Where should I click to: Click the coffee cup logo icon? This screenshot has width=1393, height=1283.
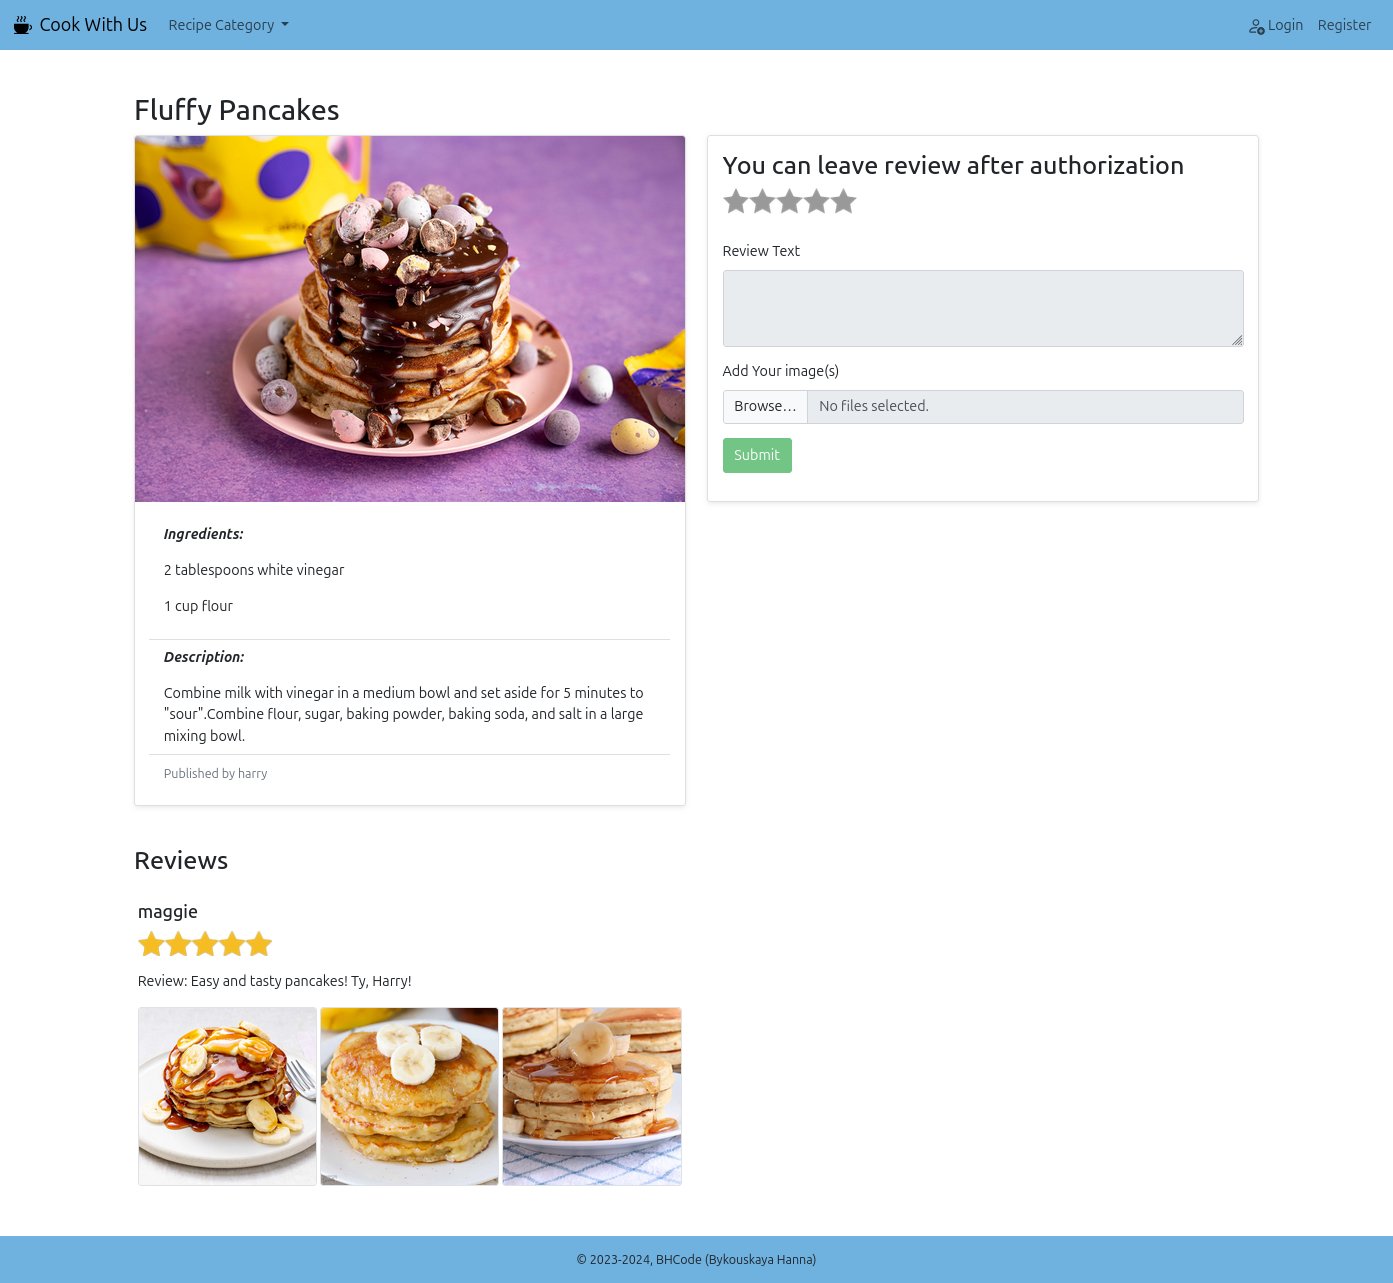[x=22, y=25]
